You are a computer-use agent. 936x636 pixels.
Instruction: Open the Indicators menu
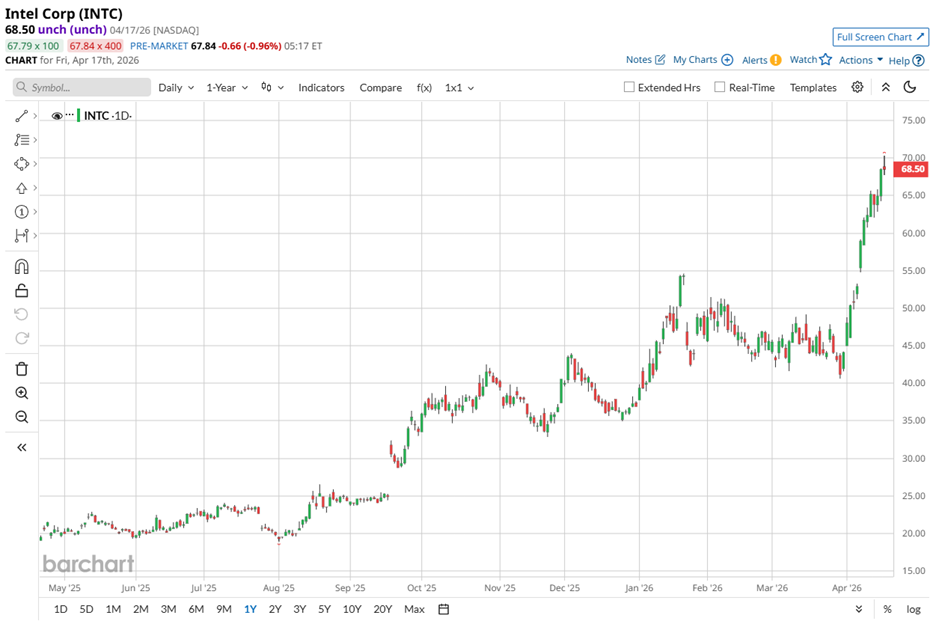click(321, 88)
